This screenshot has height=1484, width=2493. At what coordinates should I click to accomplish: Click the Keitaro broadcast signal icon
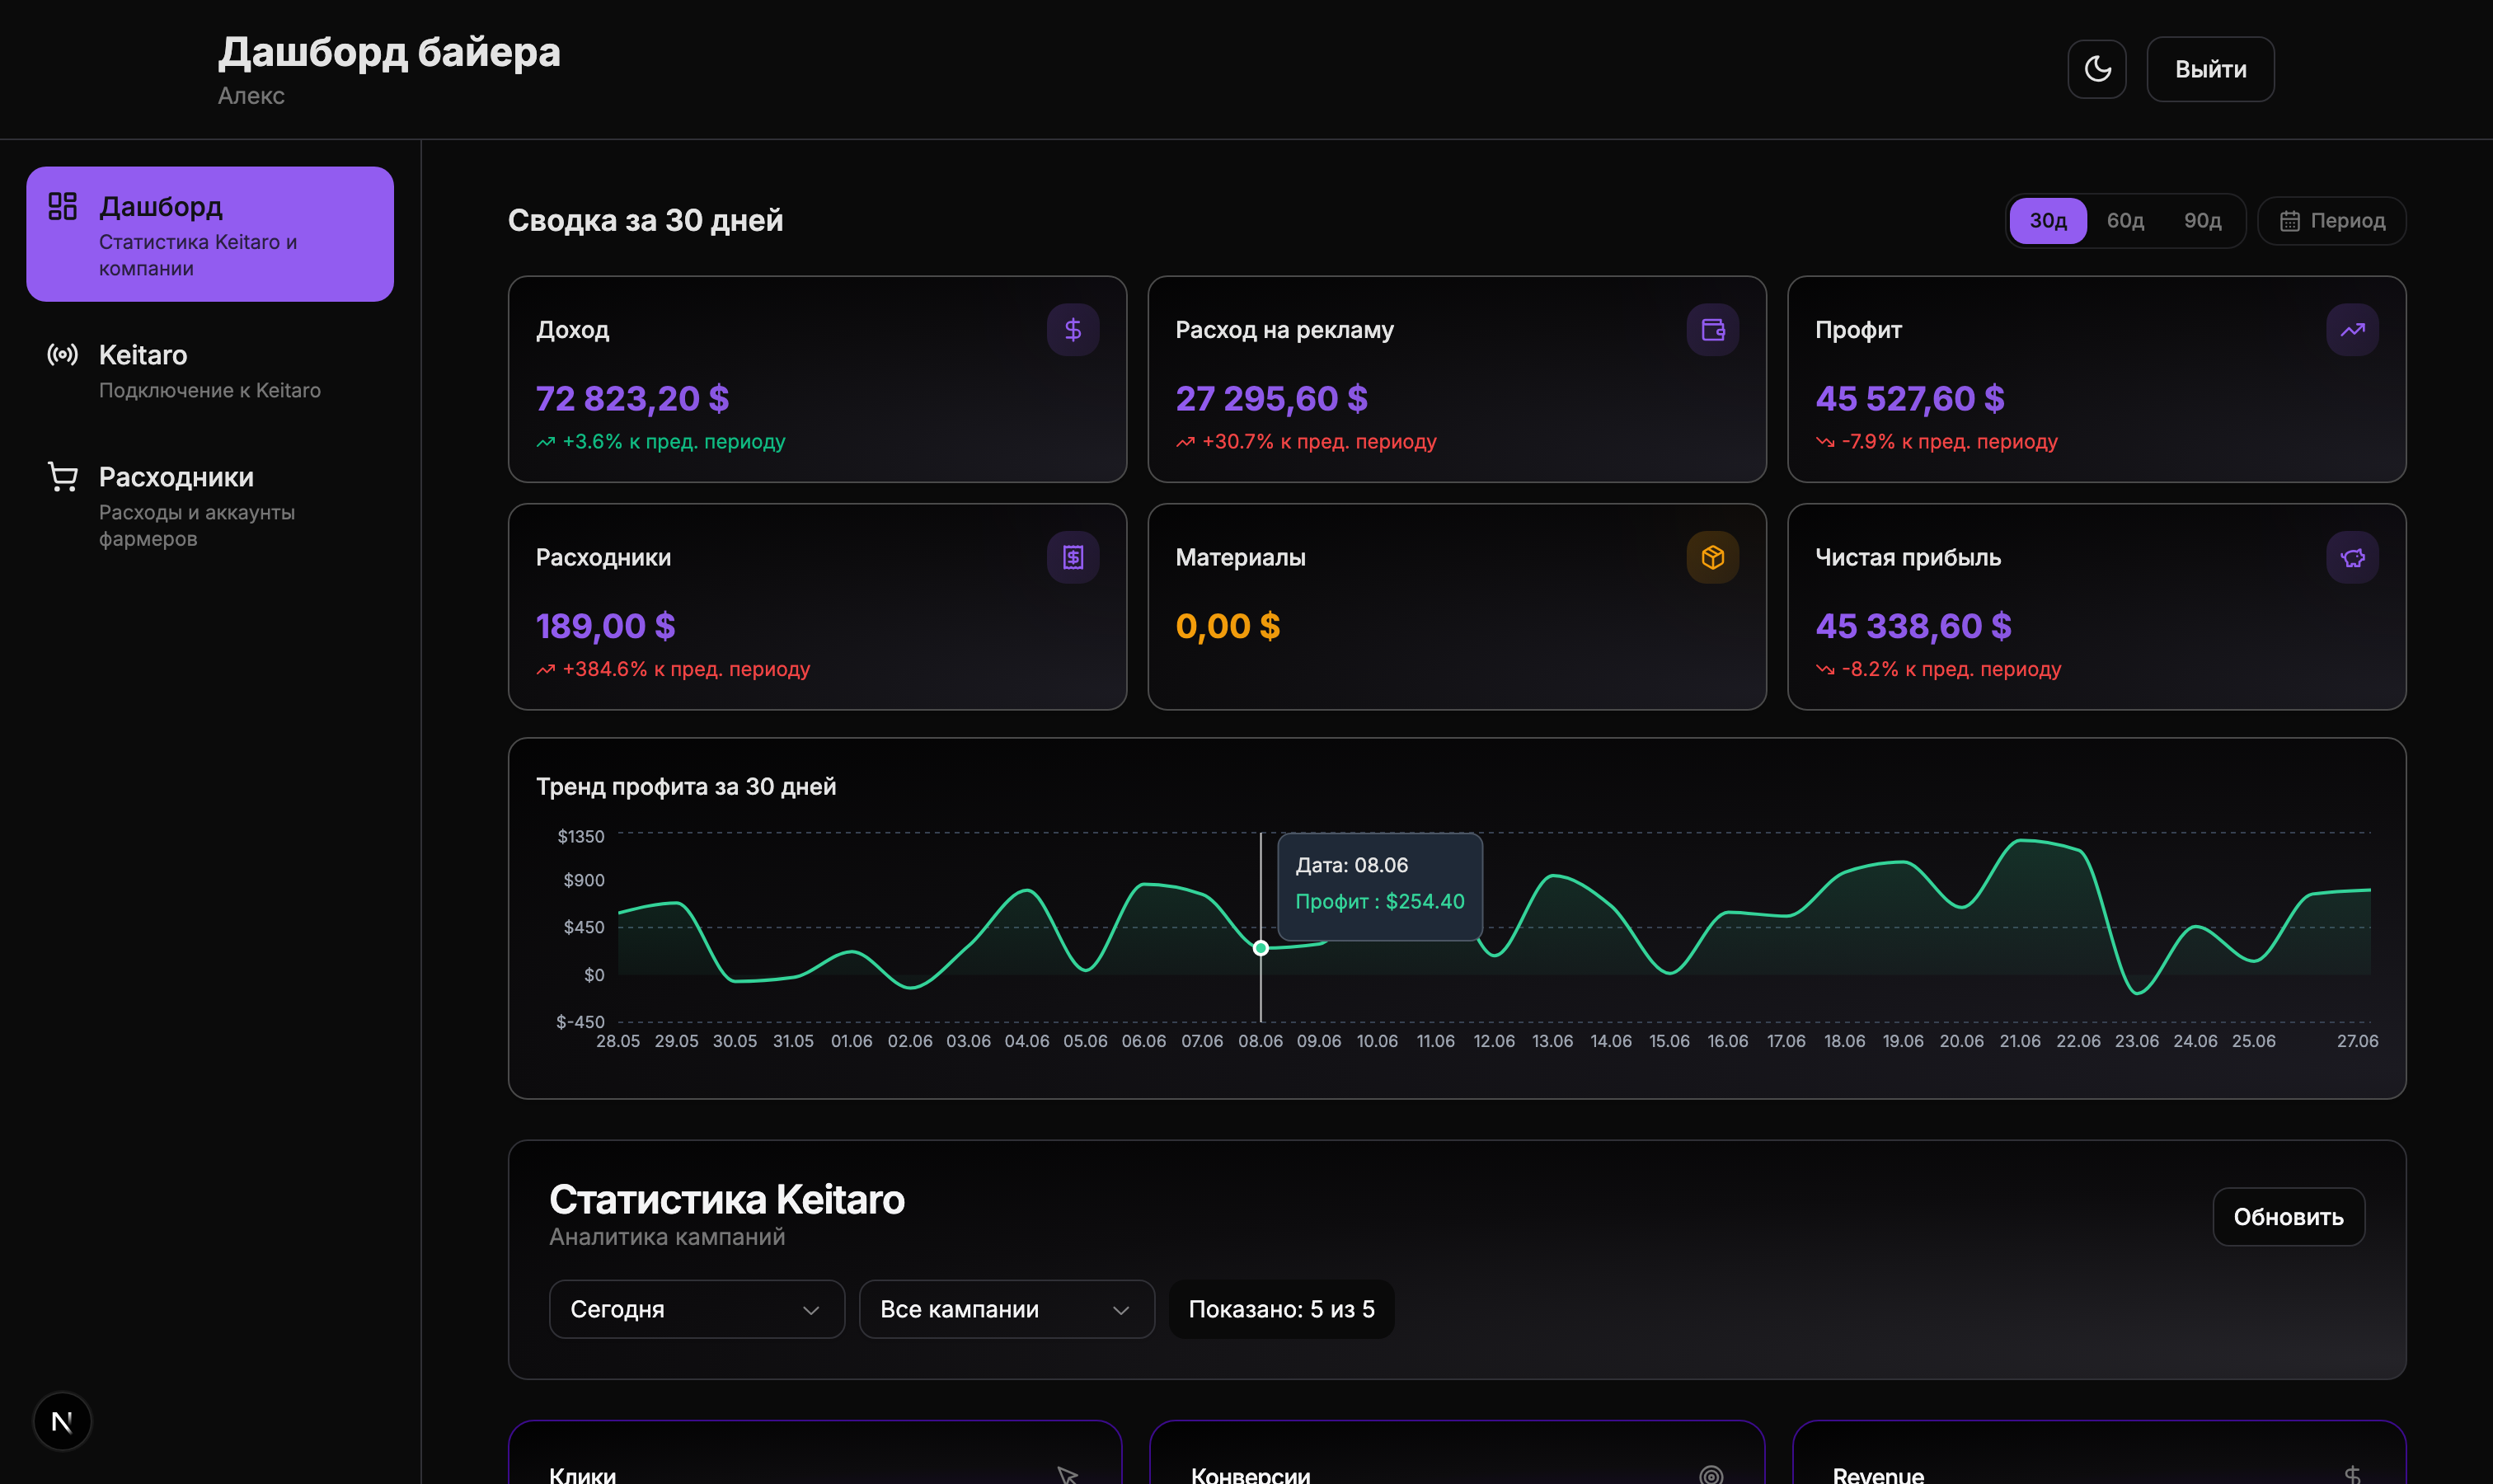62,354
